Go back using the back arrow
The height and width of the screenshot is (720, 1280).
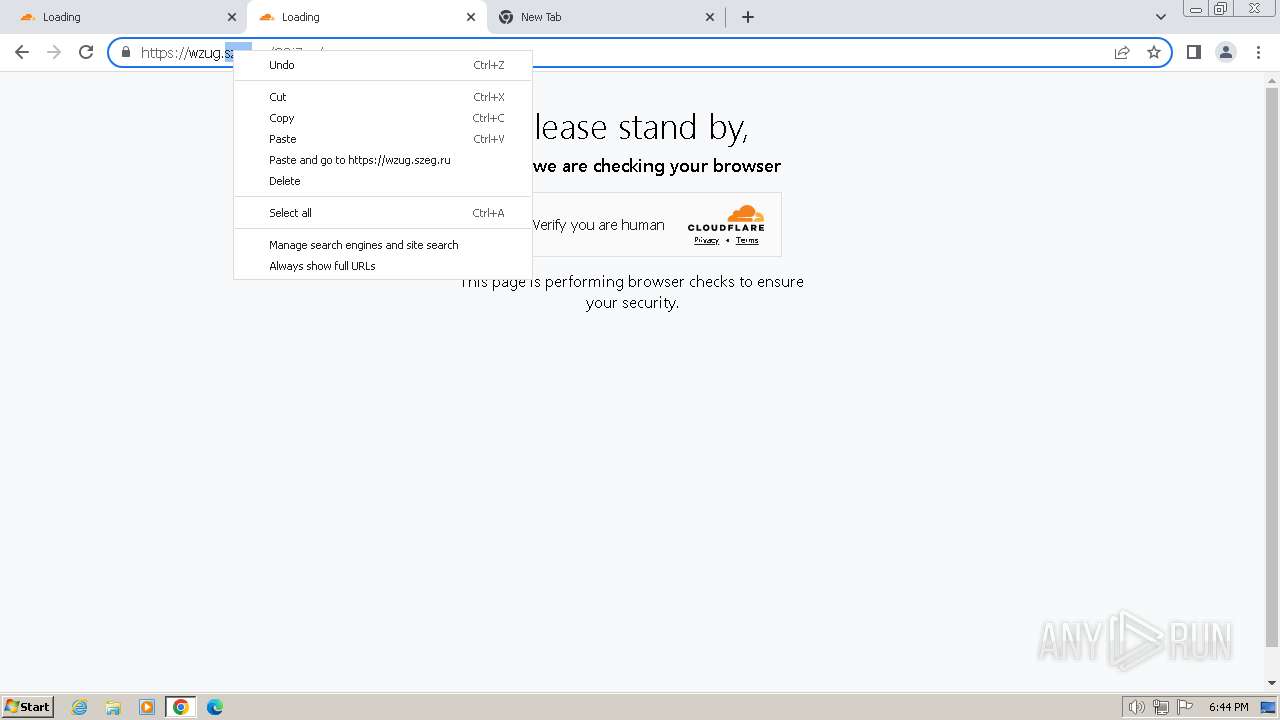coord(22,52)
